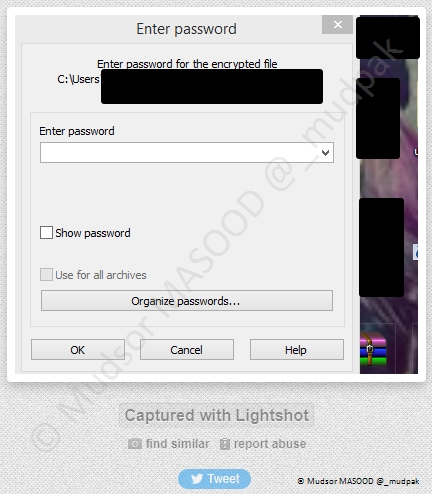Expand the saved passwords dropdown arrow
Viewport: 432px width, 494px height.
[x=325, y=153]
